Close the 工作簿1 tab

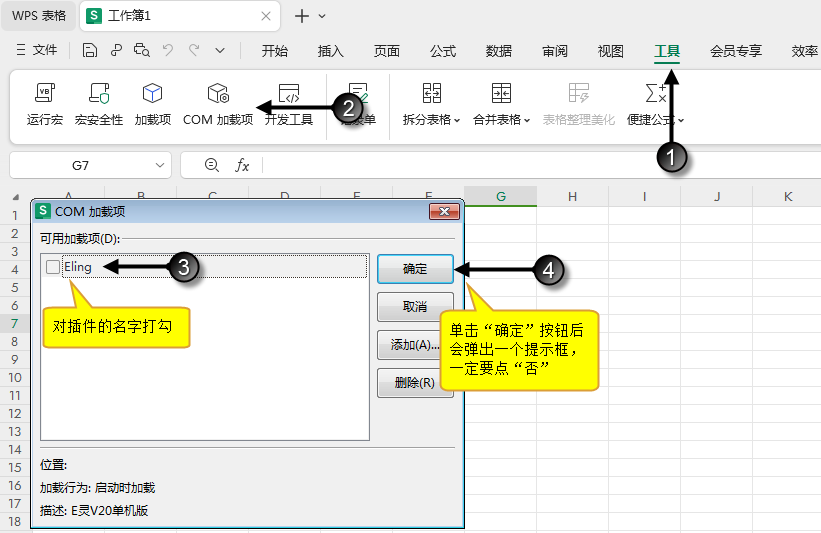pos(266,16)
